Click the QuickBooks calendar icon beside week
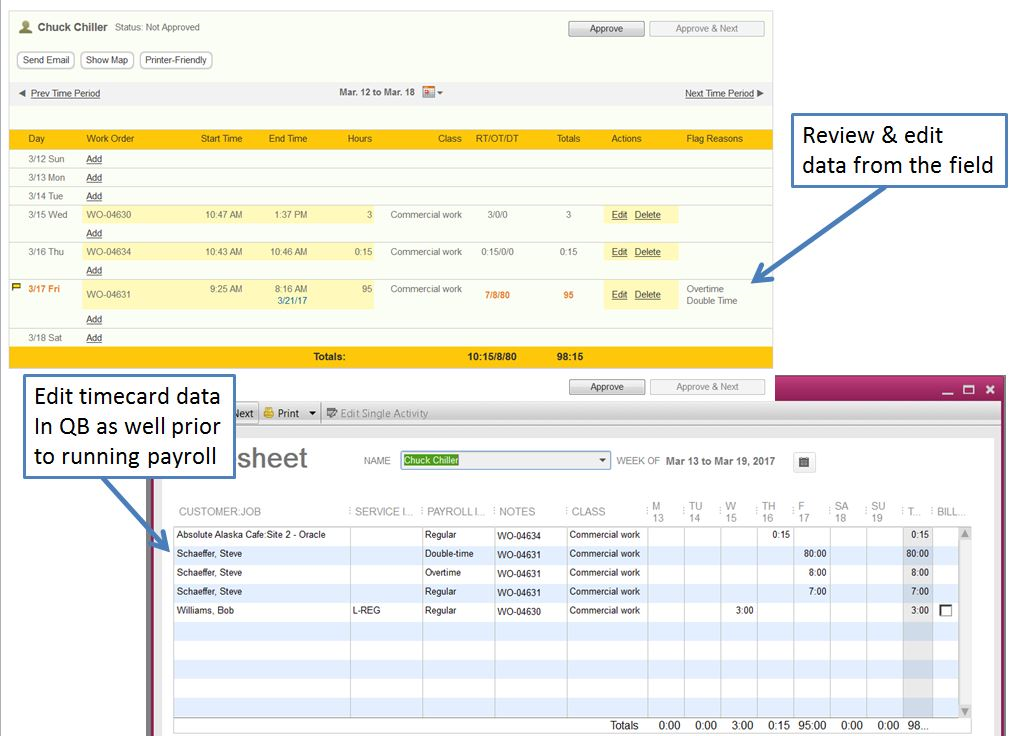The height and width of the screenshot is (736, 1009). [x=805, y=461]
